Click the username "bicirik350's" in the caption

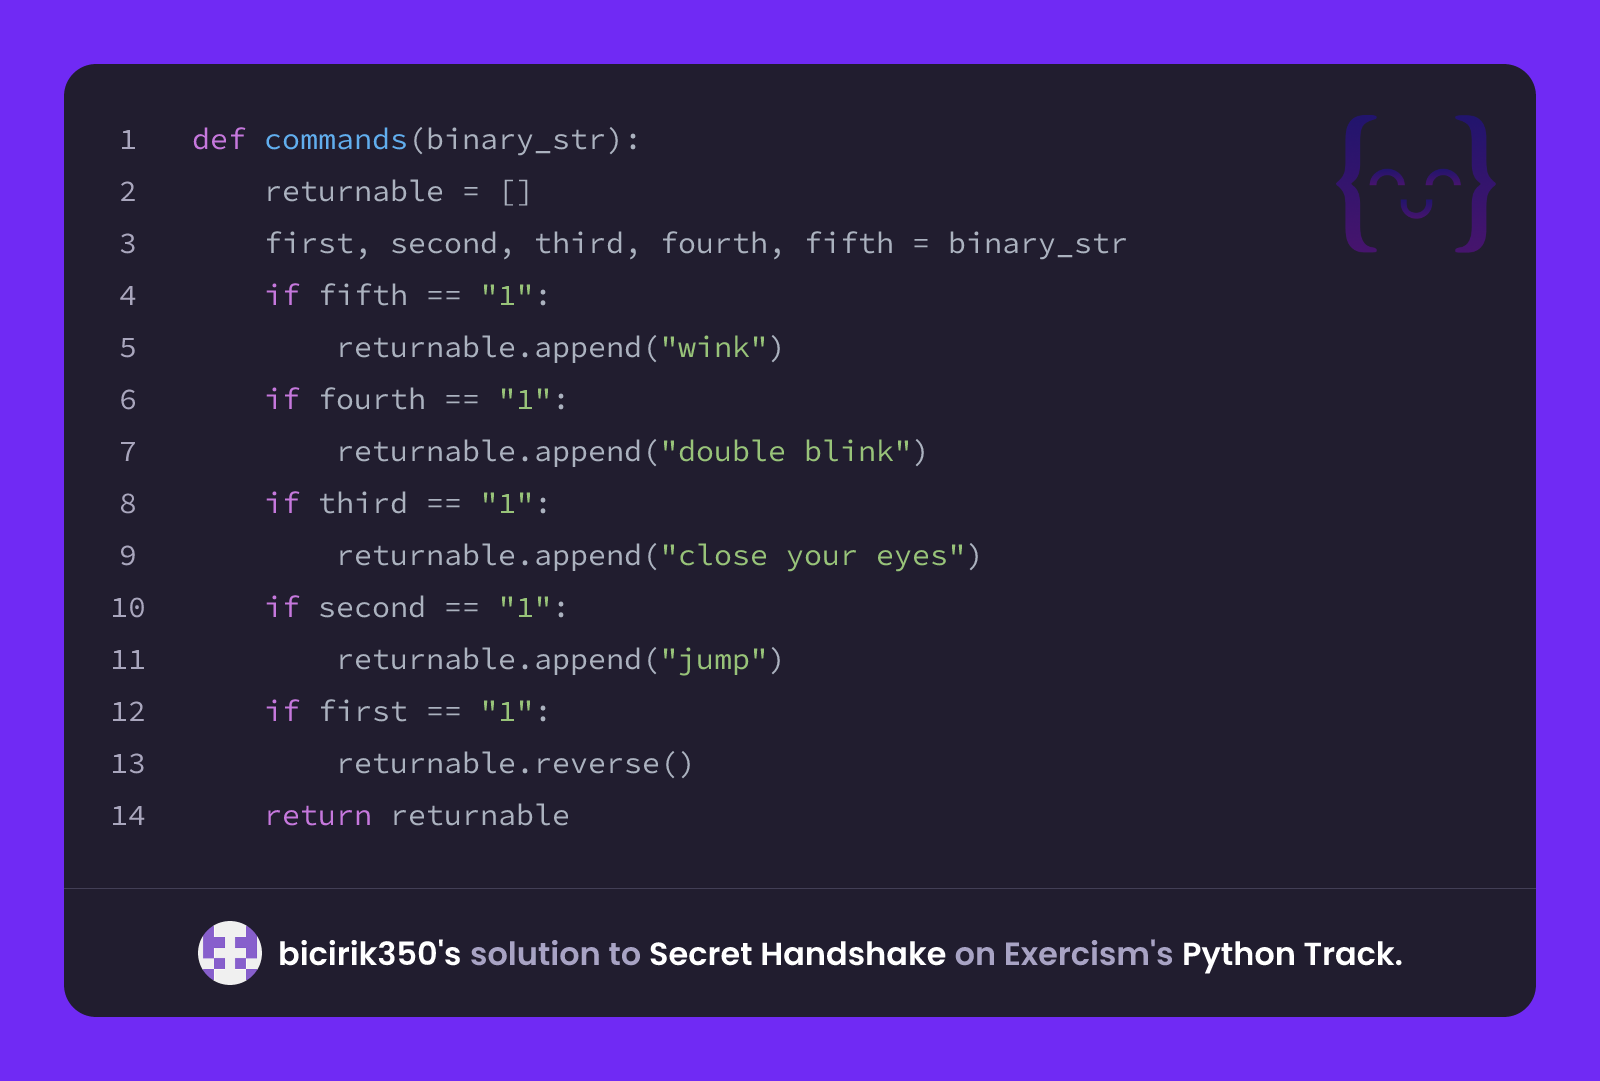[x=369, y=954]
